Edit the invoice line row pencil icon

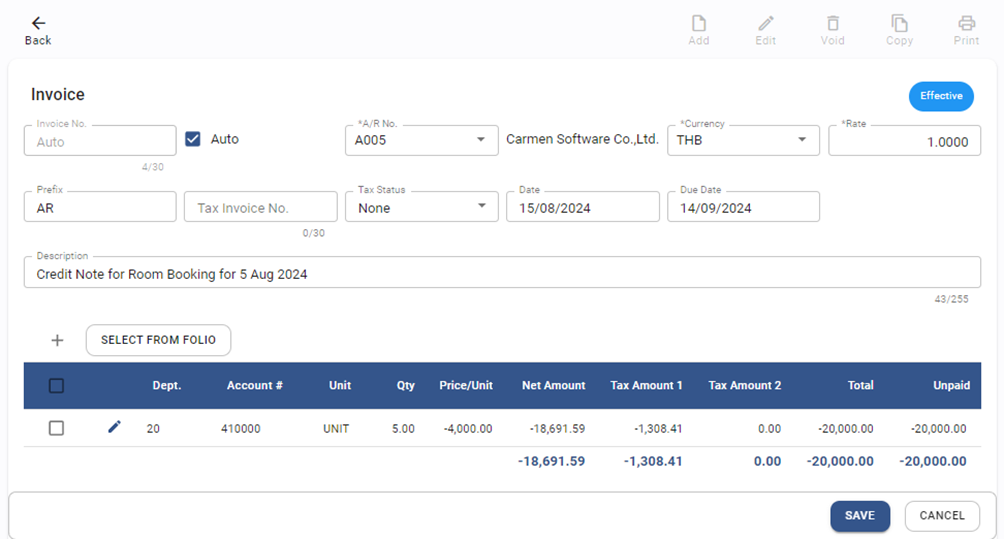(x=114, y=428)
